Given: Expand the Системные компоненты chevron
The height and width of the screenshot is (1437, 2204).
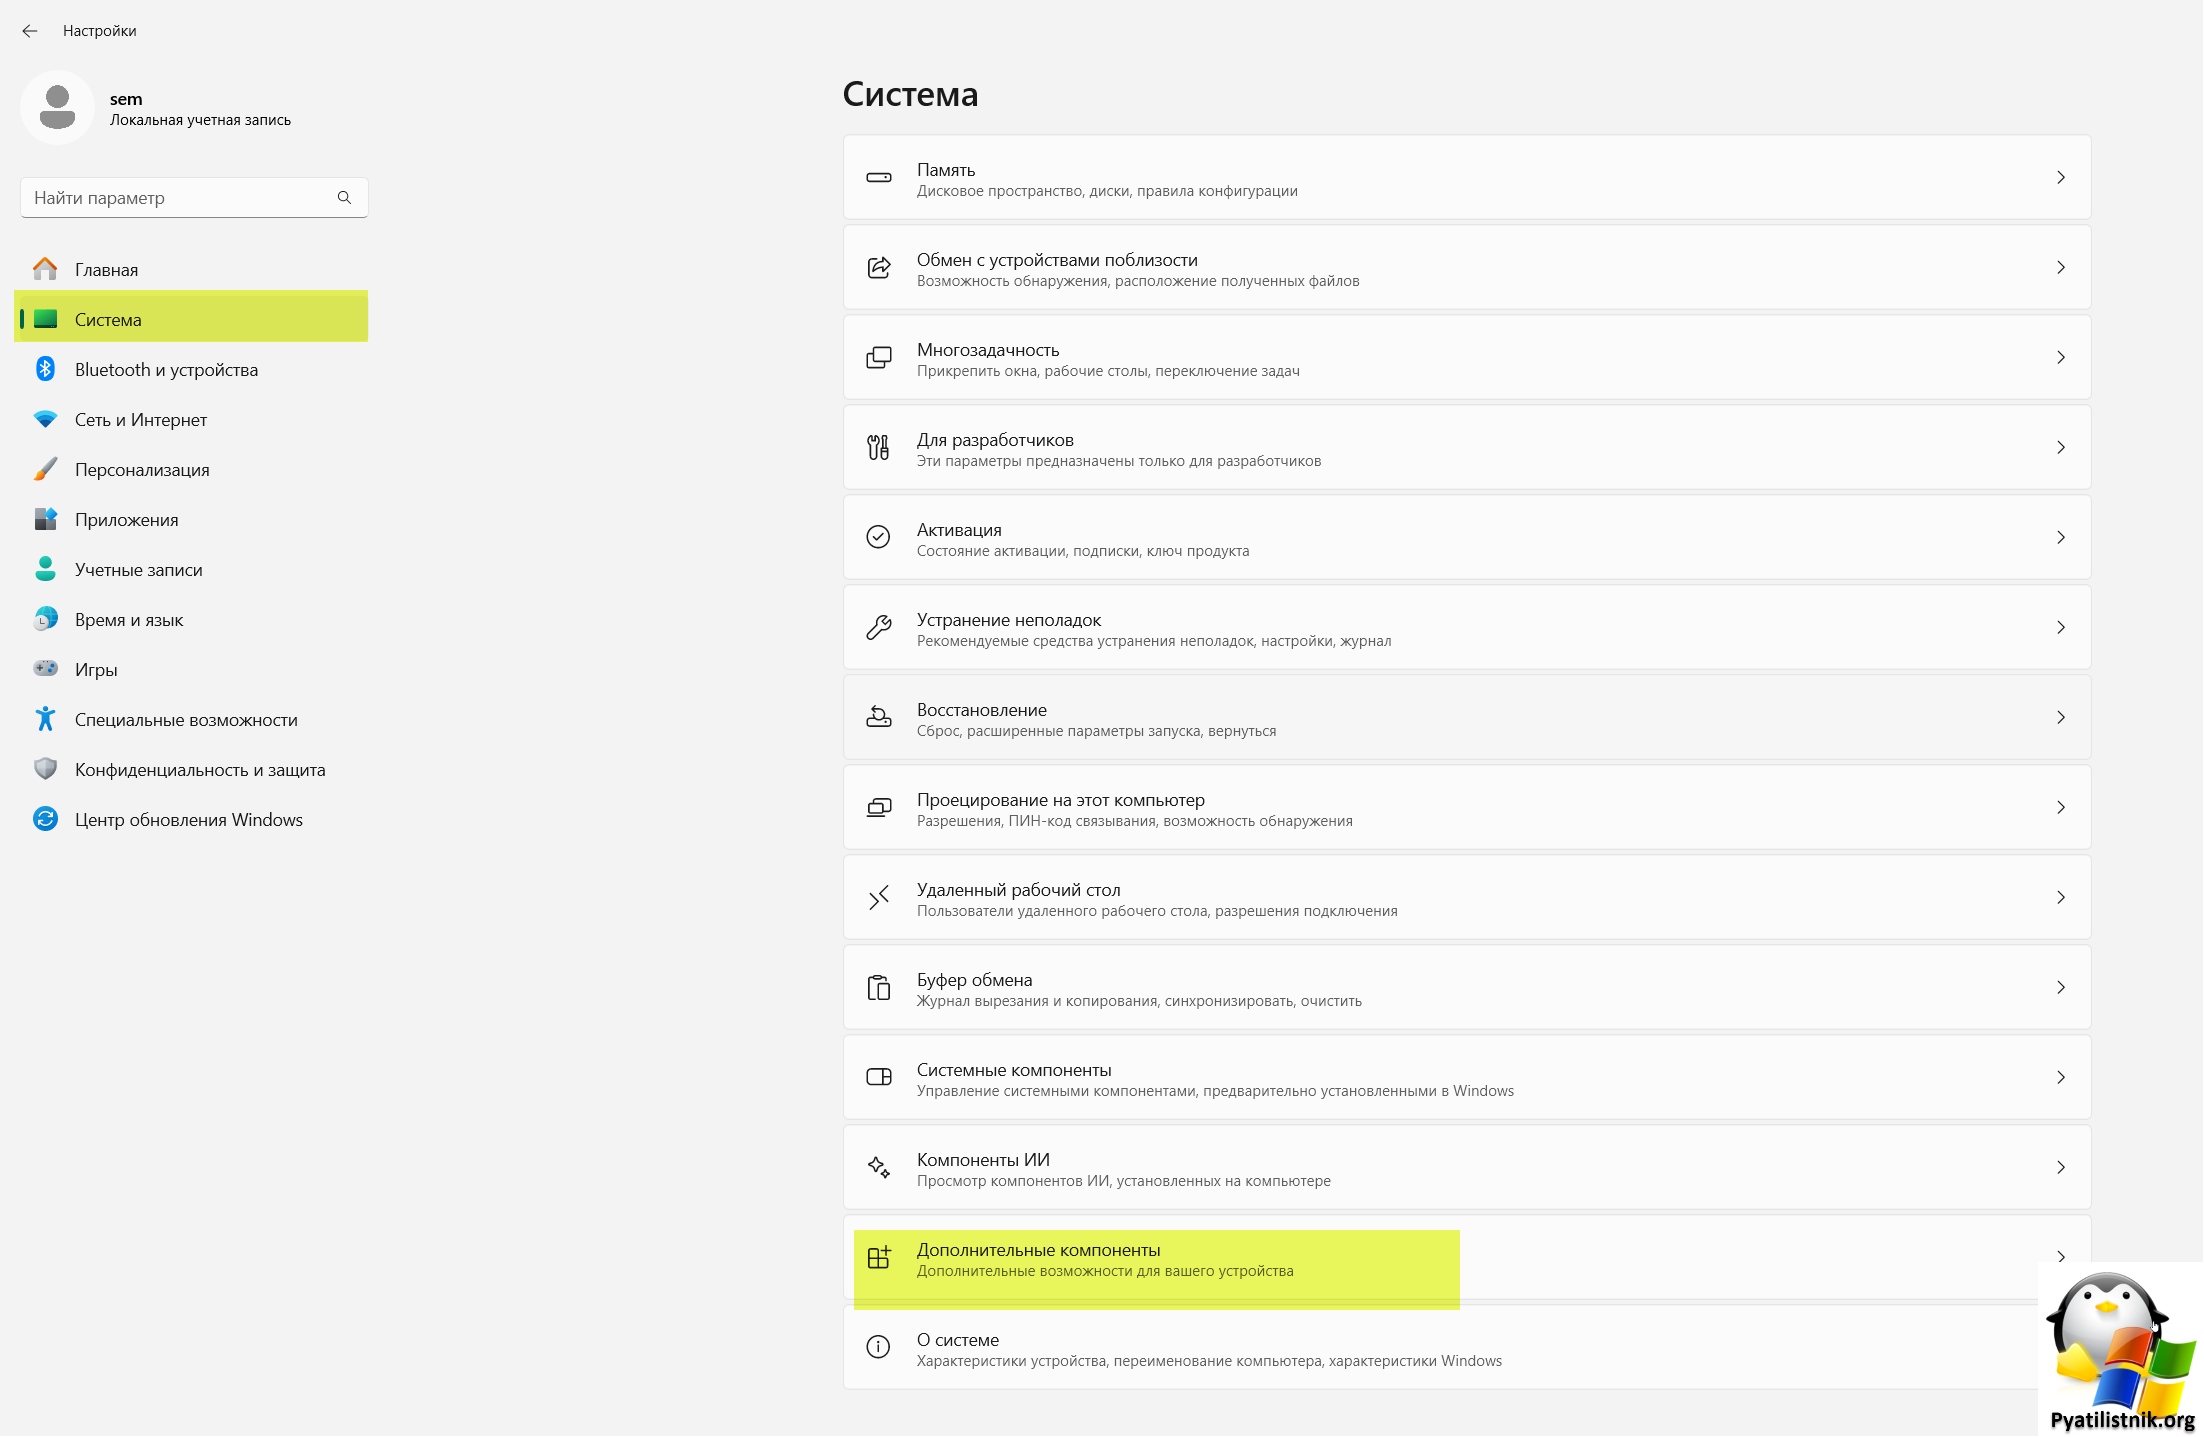Looking at the screenshot, I should tap(2061, 1078).
